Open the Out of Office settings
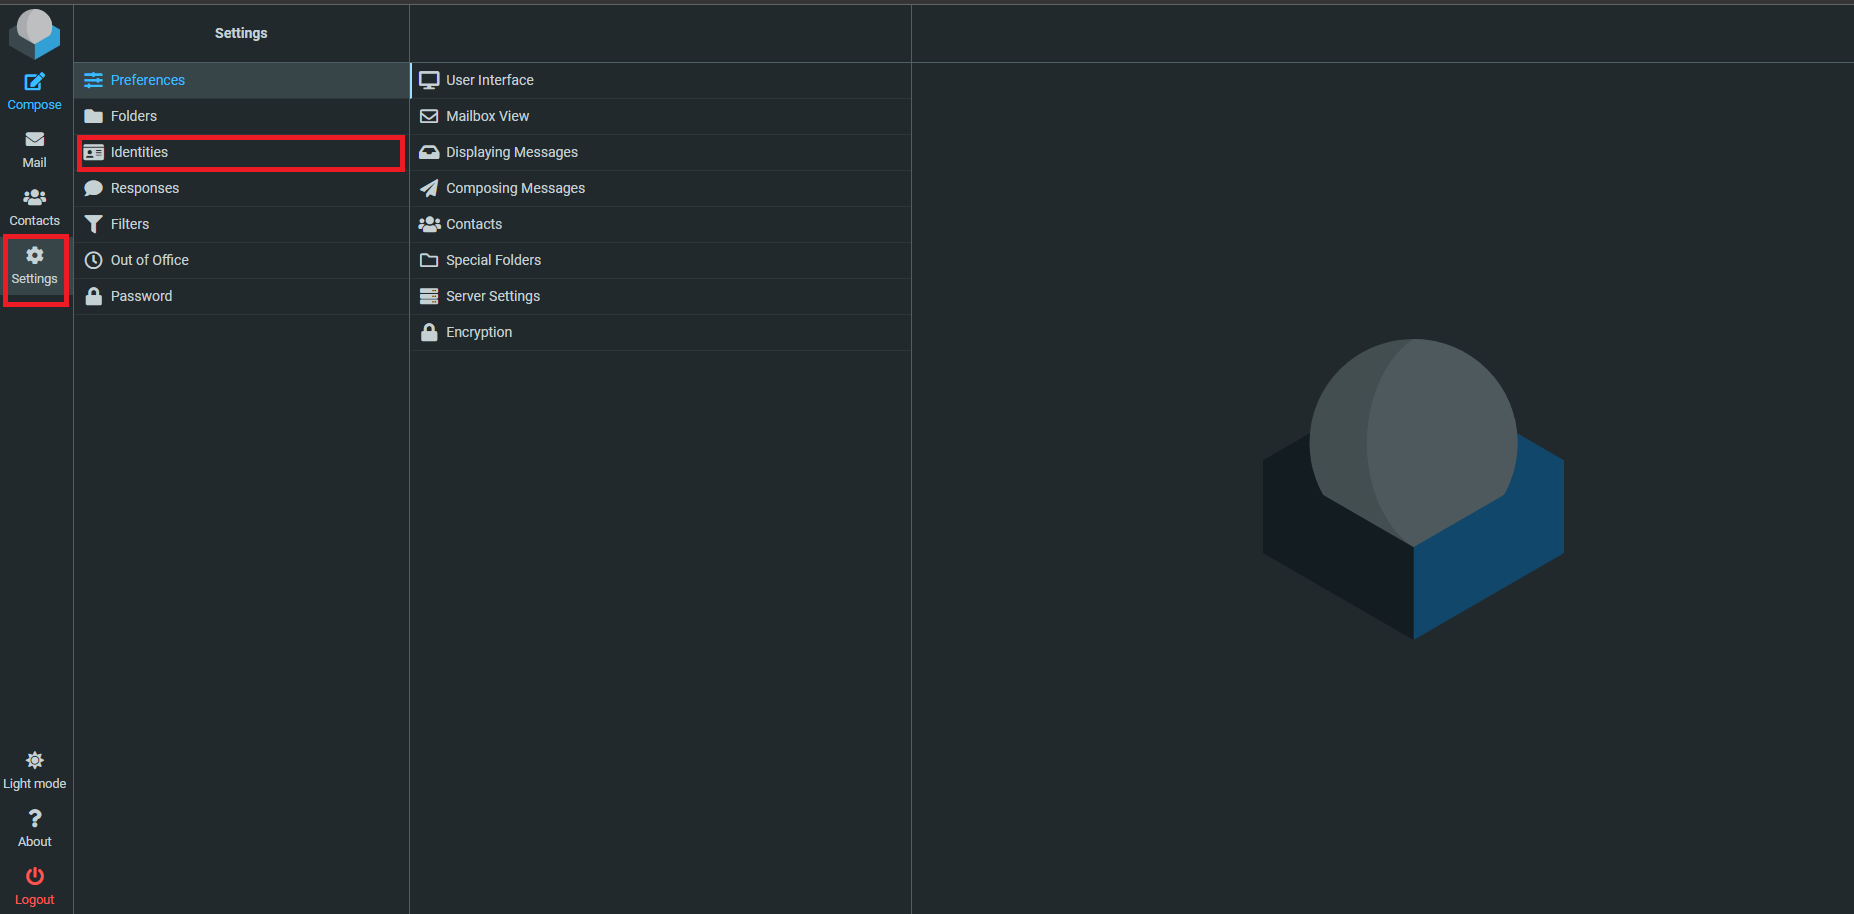The height and width of the screenshot is (914, 1854). pos(149,260)
